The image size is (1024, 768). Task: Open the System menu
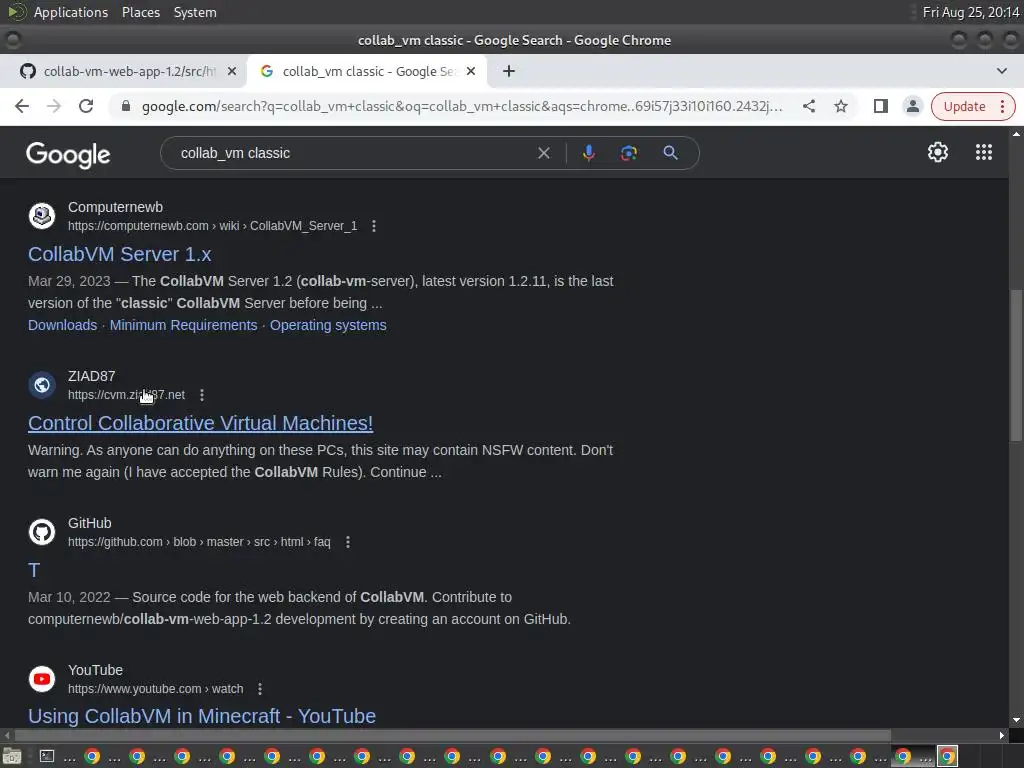[x=195, y=12]
